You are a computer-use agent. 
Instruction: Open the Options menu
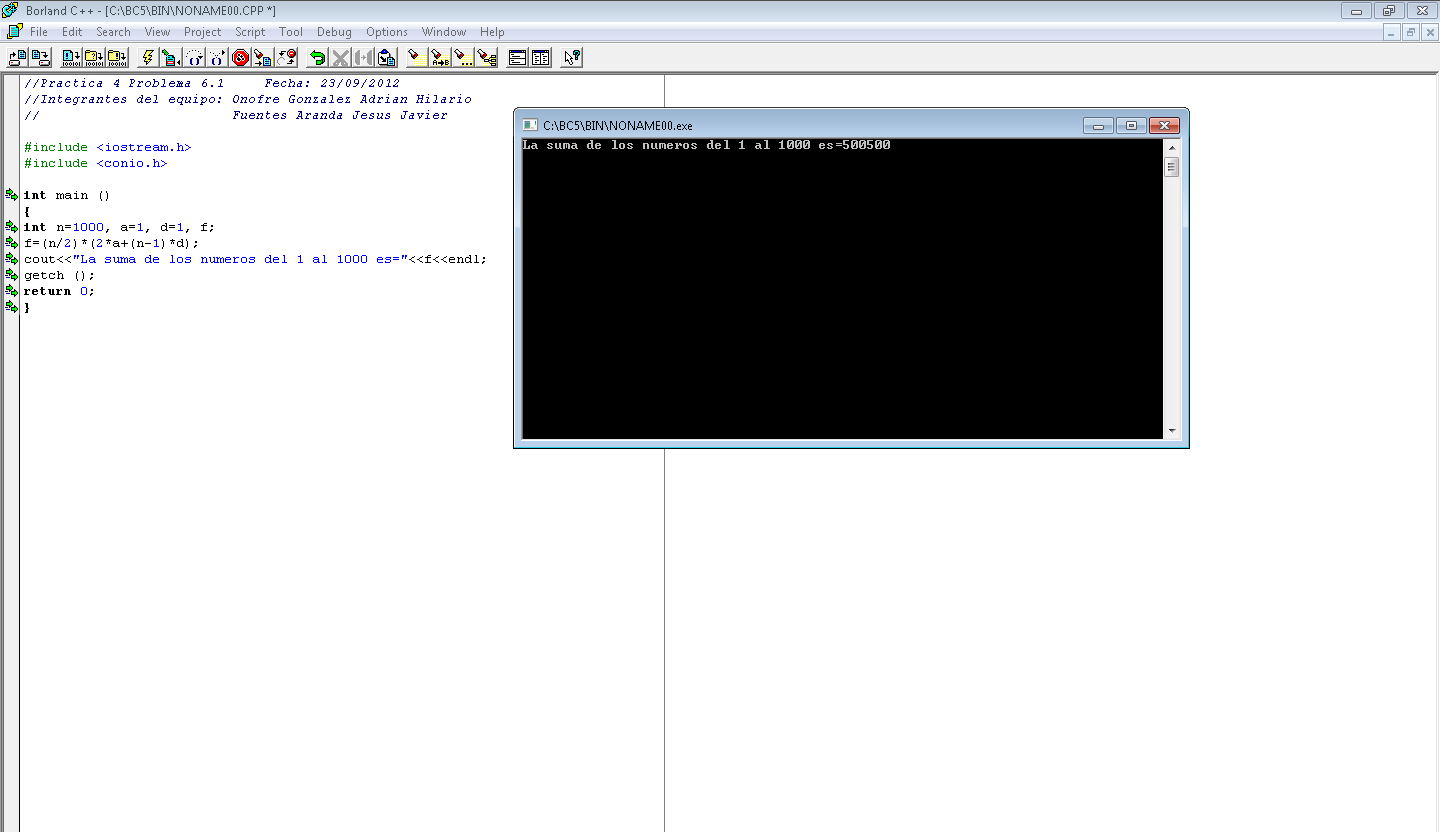pos(387,31)
